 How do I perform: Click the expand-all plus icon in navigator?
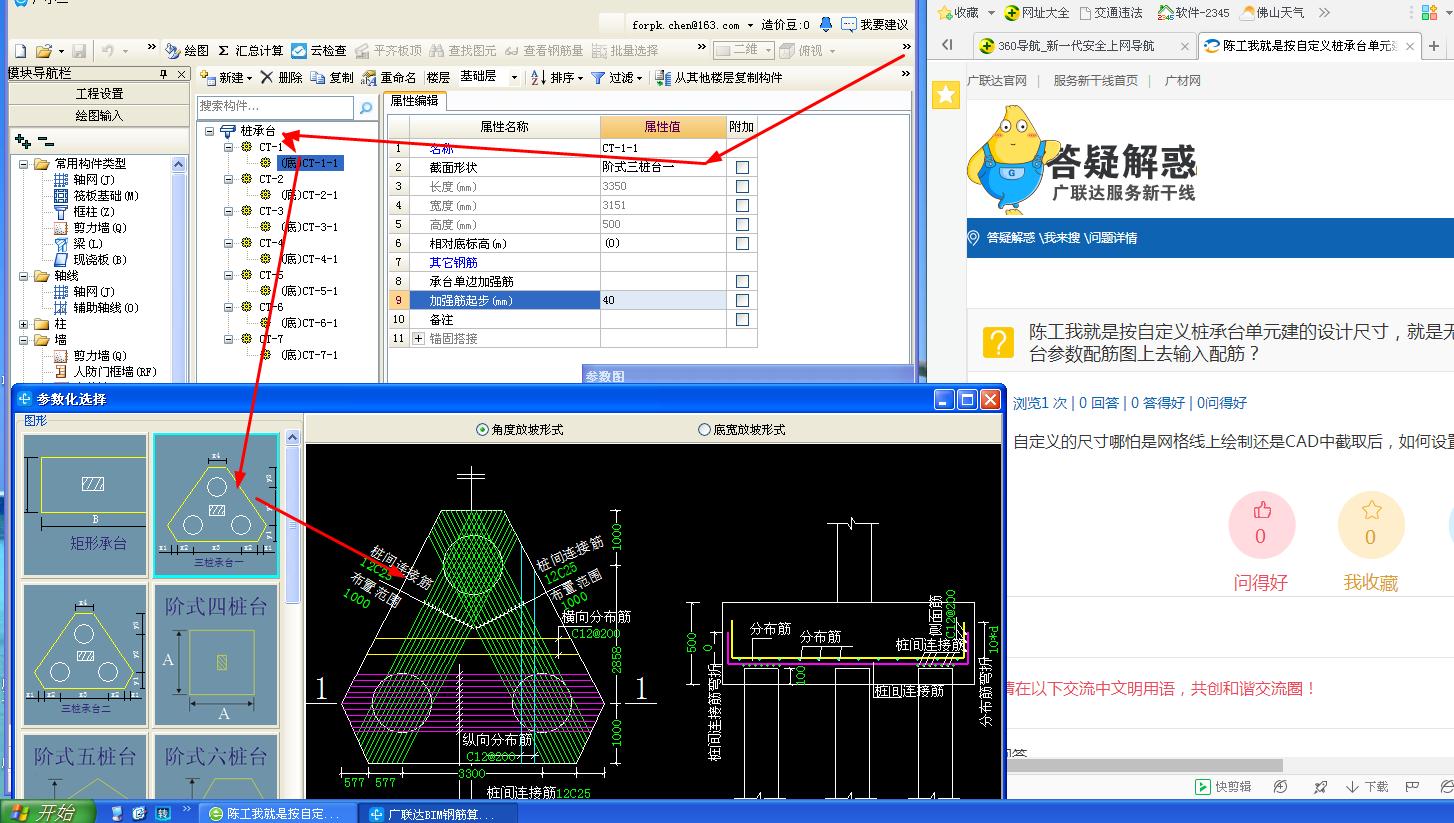[x=23, y=142]
